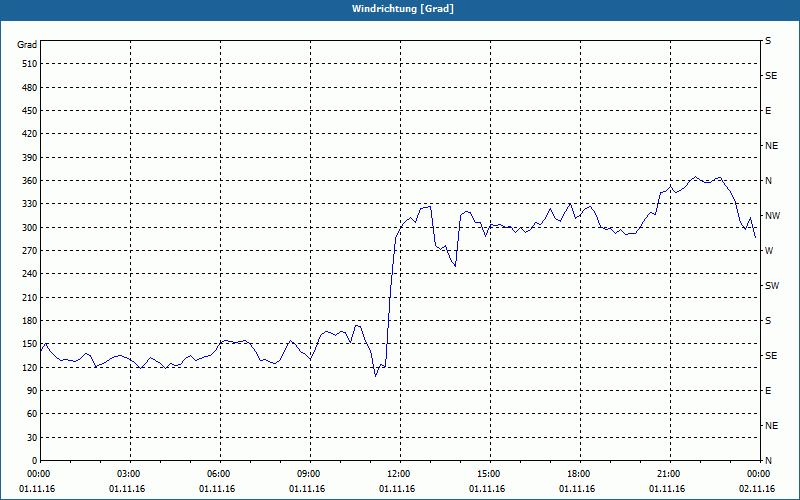Click the 21:00 time label
The image size is (800, 500).
click(670, 474)
